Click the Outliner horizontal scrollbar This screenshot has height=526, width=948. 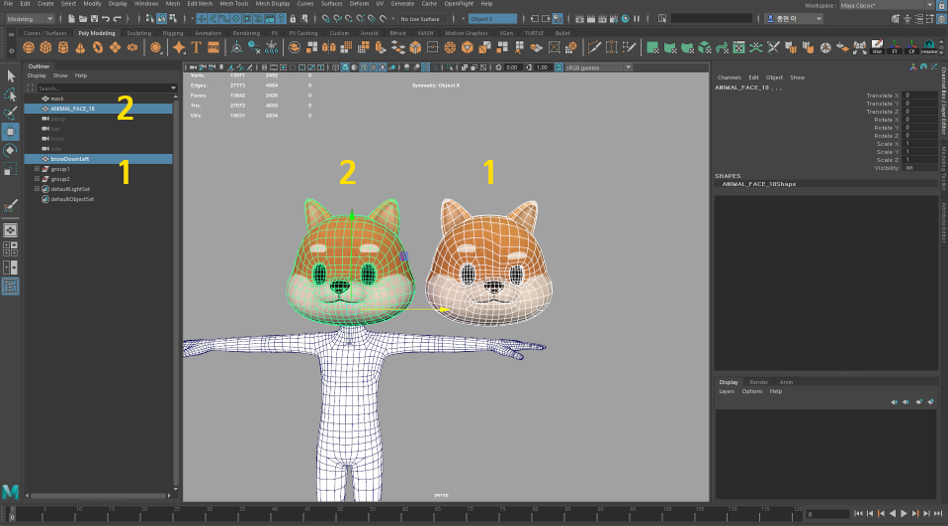98,496
